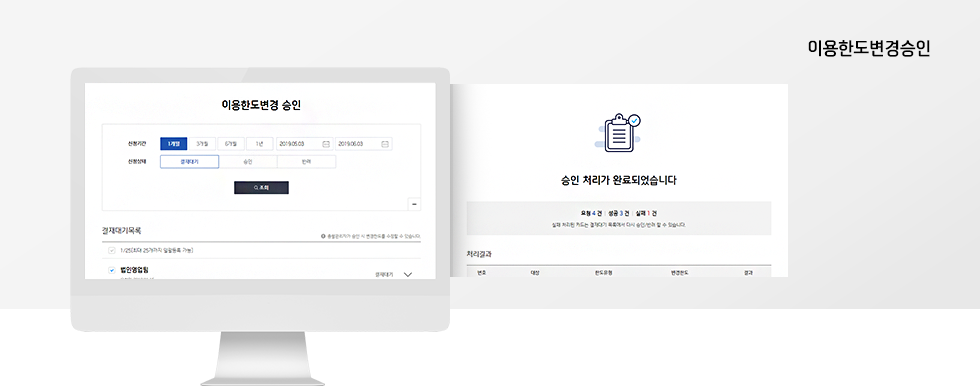Select the 1개월 period button

click(173, 144)
